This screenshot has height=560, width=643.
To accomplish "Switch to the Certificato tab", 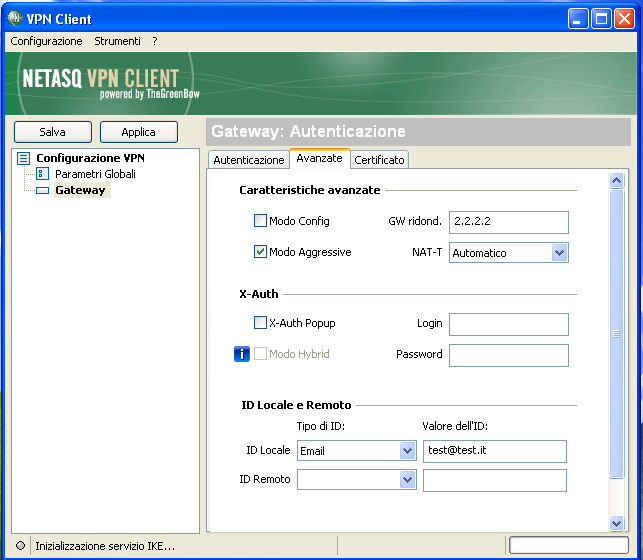I will pyautogui.click(x=379, y=160).
